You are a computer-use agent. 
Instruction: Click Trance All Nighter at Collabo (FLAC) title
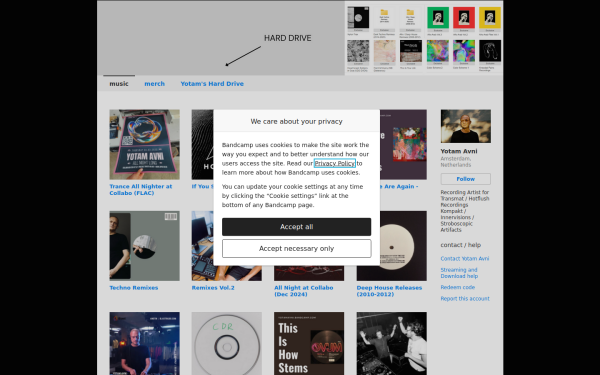(141, 190)
